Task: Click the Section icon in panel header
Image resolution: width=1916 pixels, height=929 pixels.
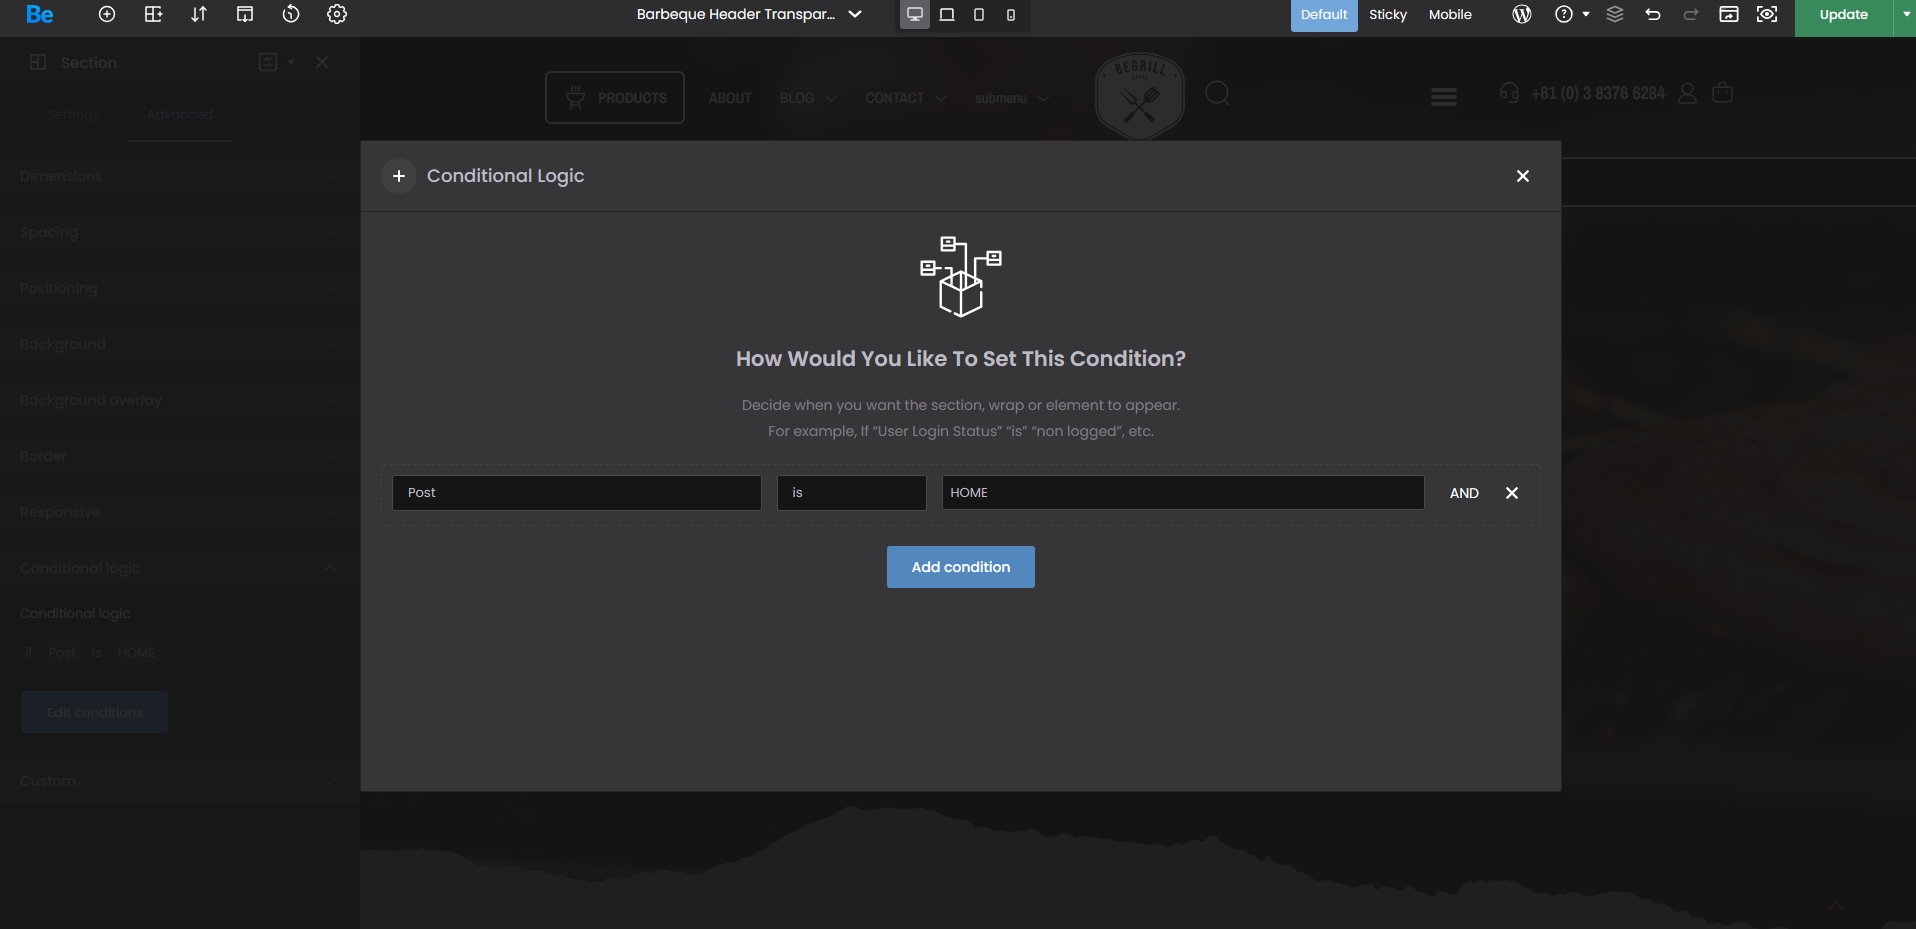Action: coord(38,62)
